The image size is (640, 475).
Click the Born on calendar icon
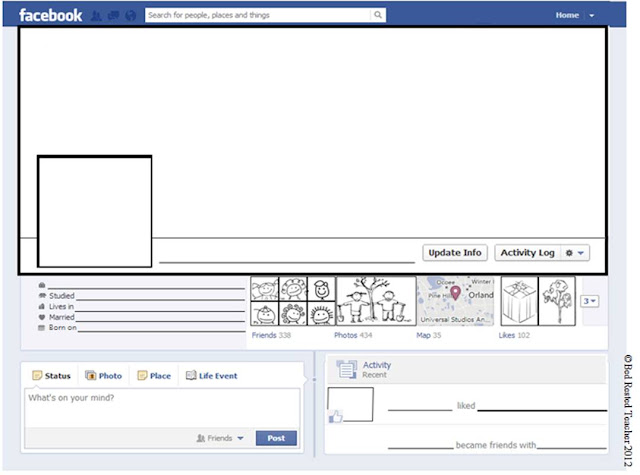tap(41, 328)
